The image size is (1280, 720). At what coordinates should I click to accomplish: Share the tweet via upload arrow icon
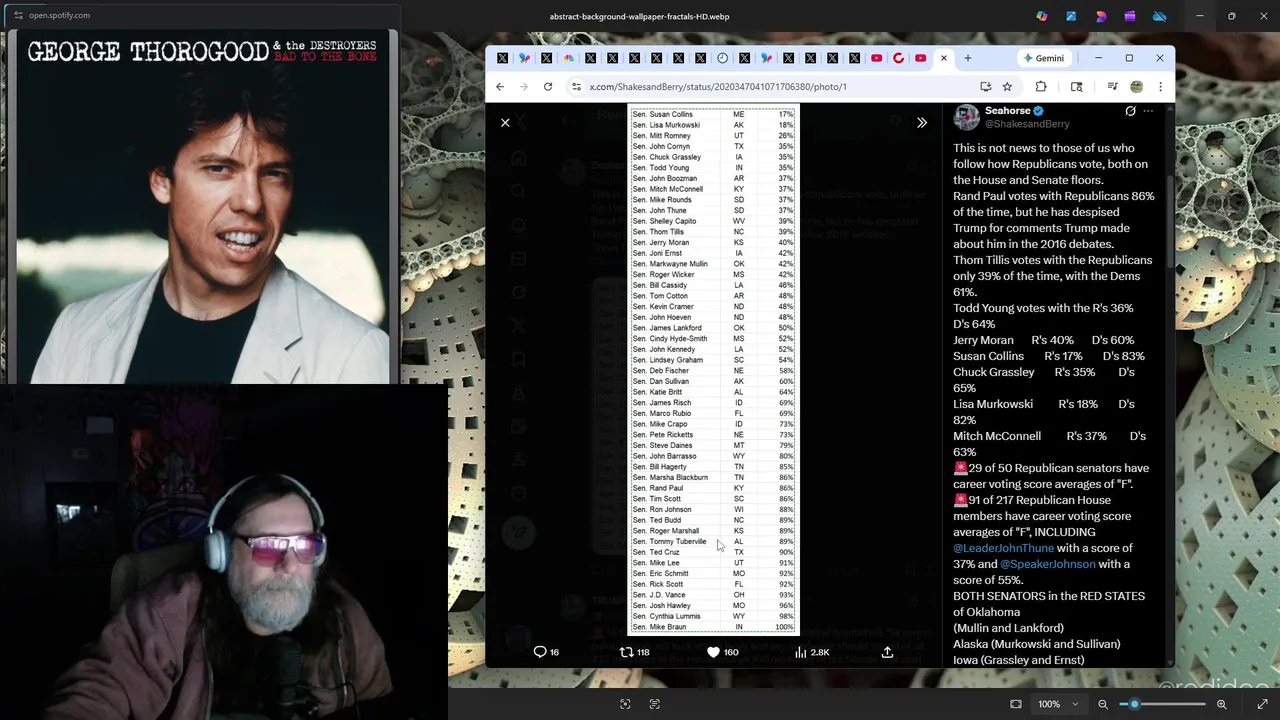coord(887,652)
